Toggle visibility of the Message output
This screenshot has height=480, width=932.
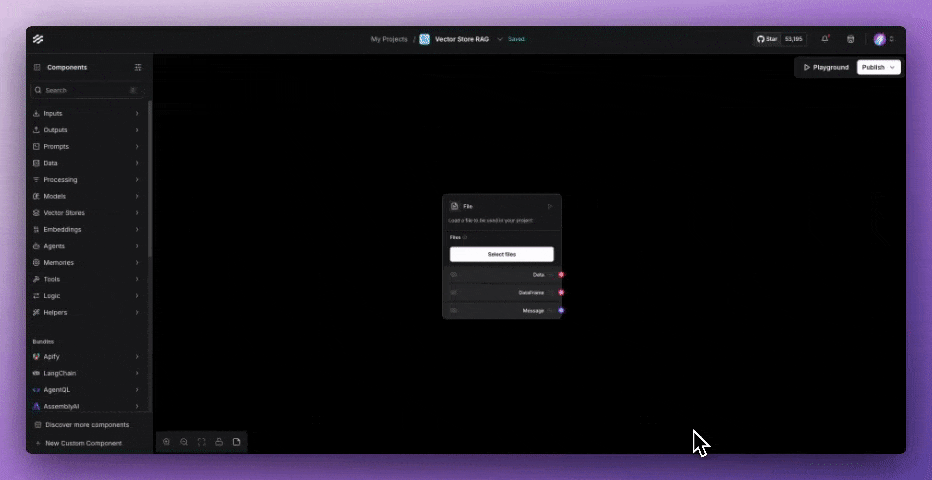(x=454, y=310)
